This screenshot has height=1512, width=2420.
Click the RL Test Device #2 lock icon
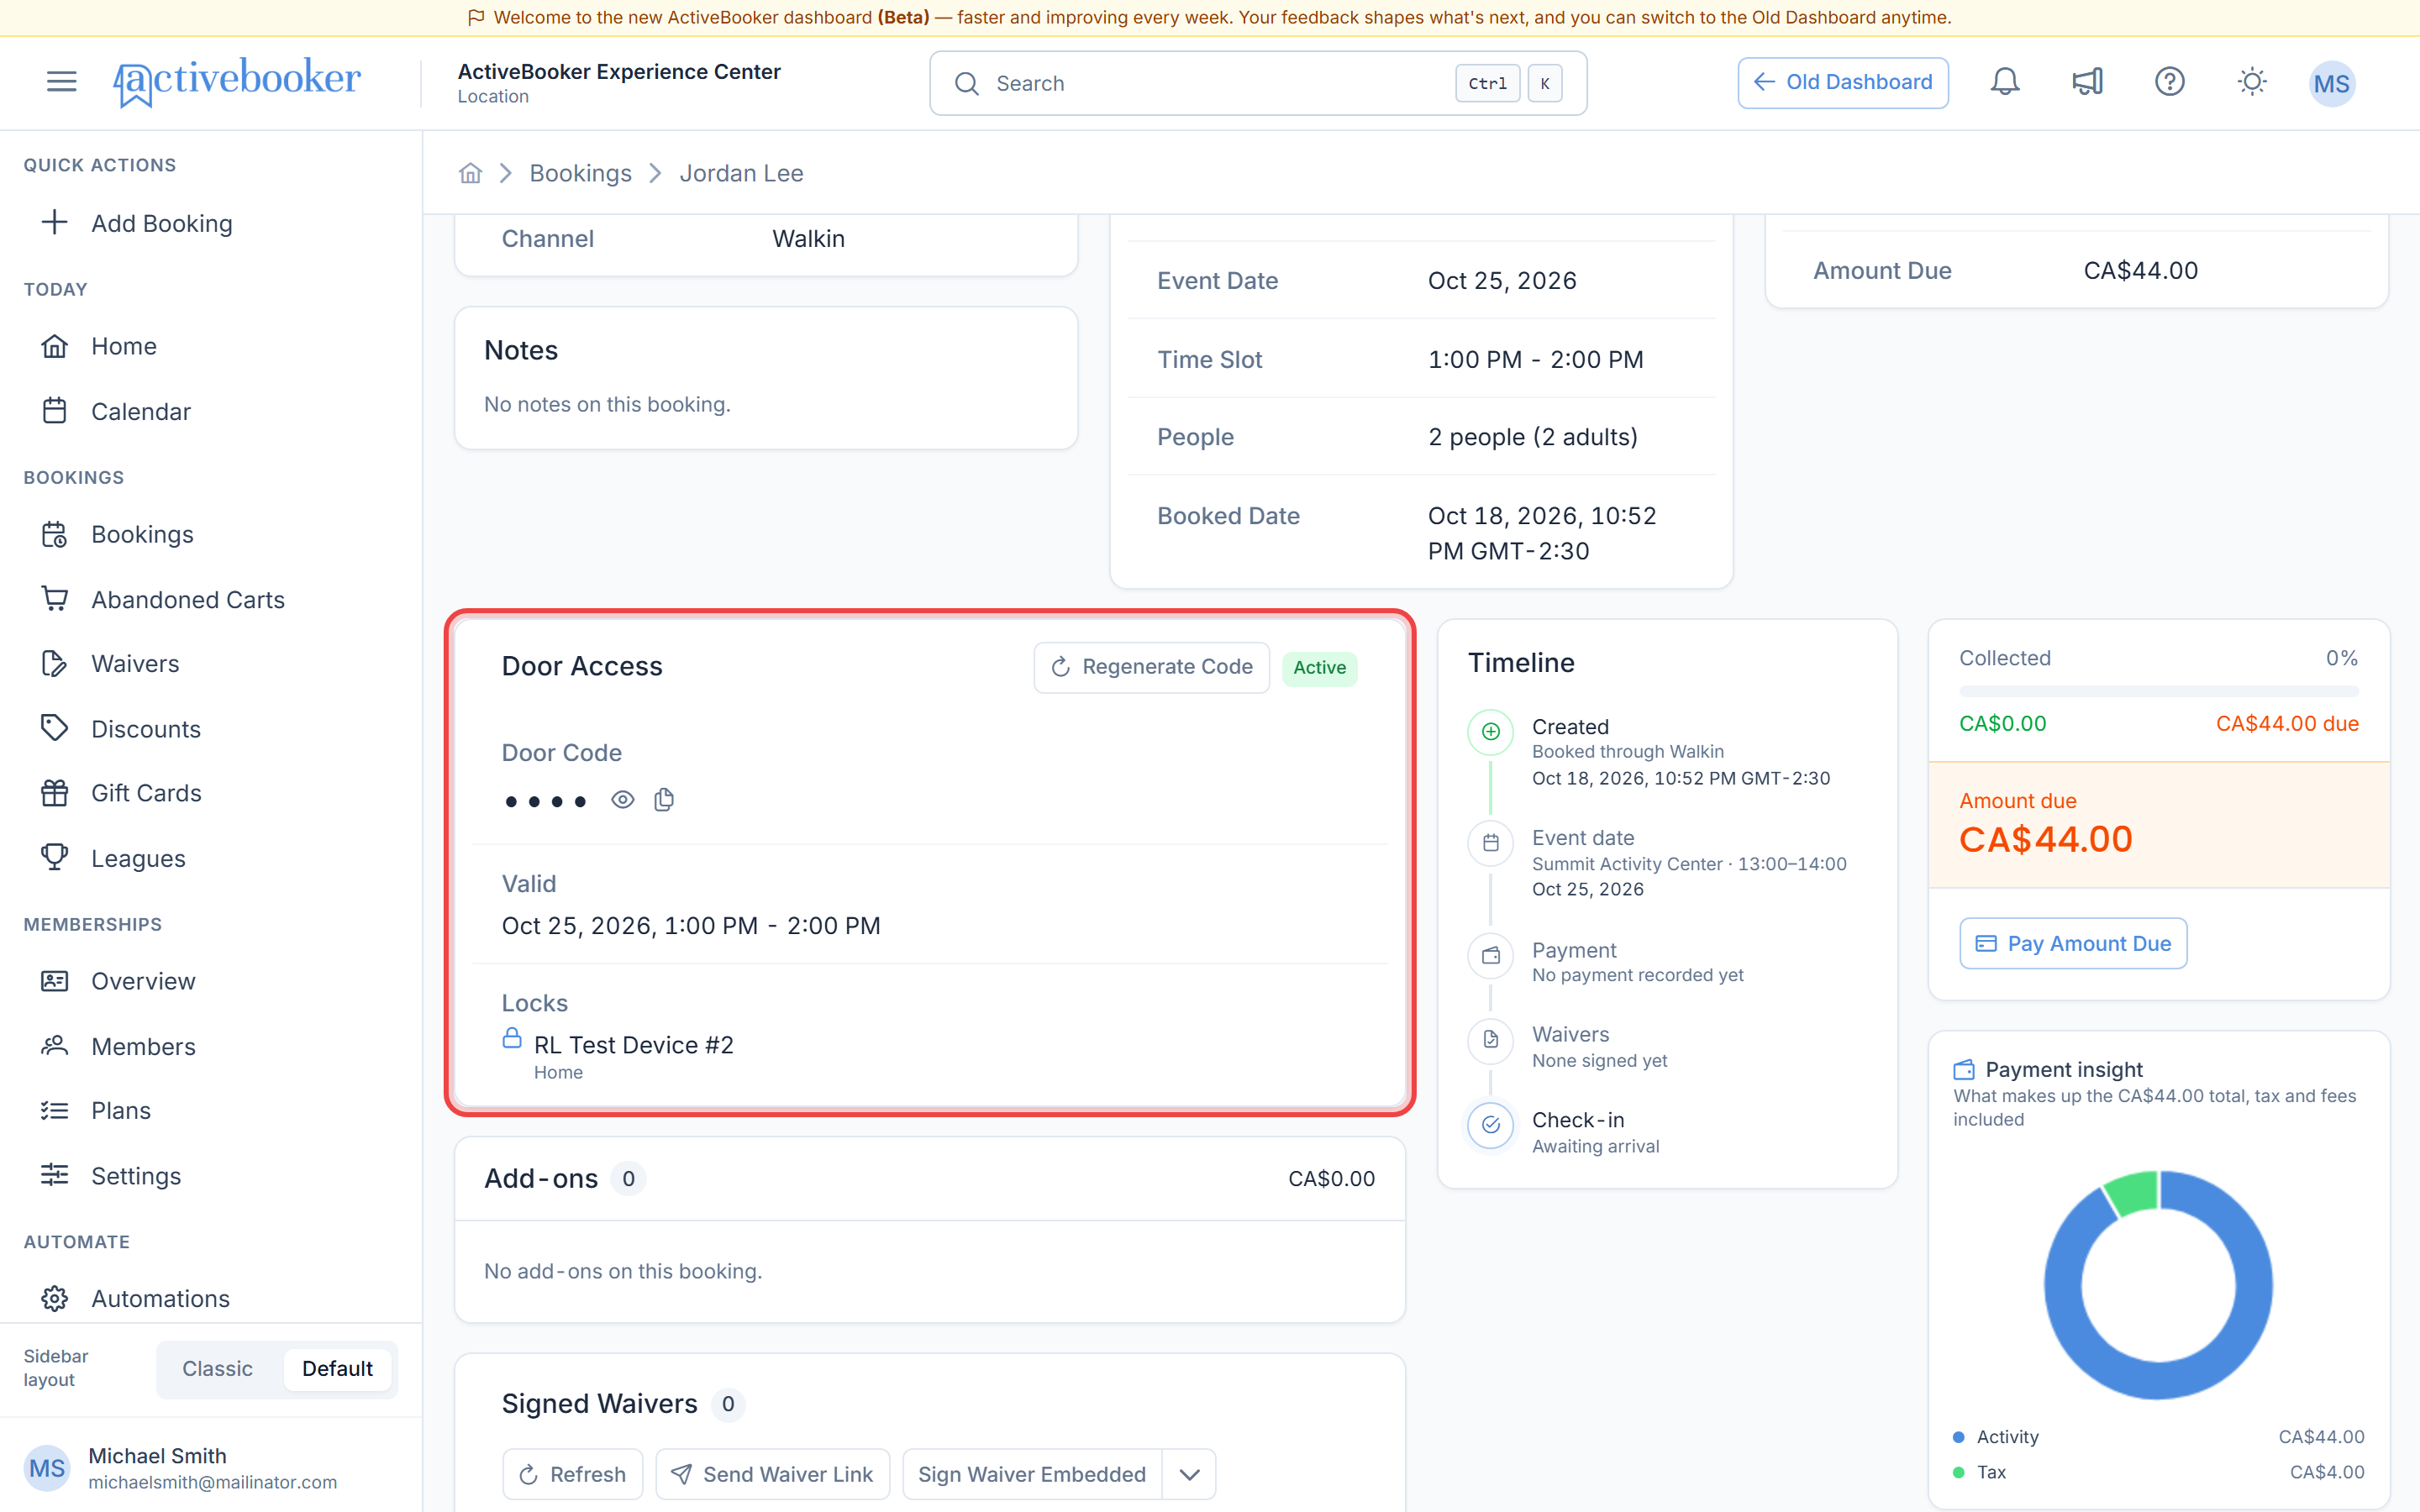point(512,1038)
